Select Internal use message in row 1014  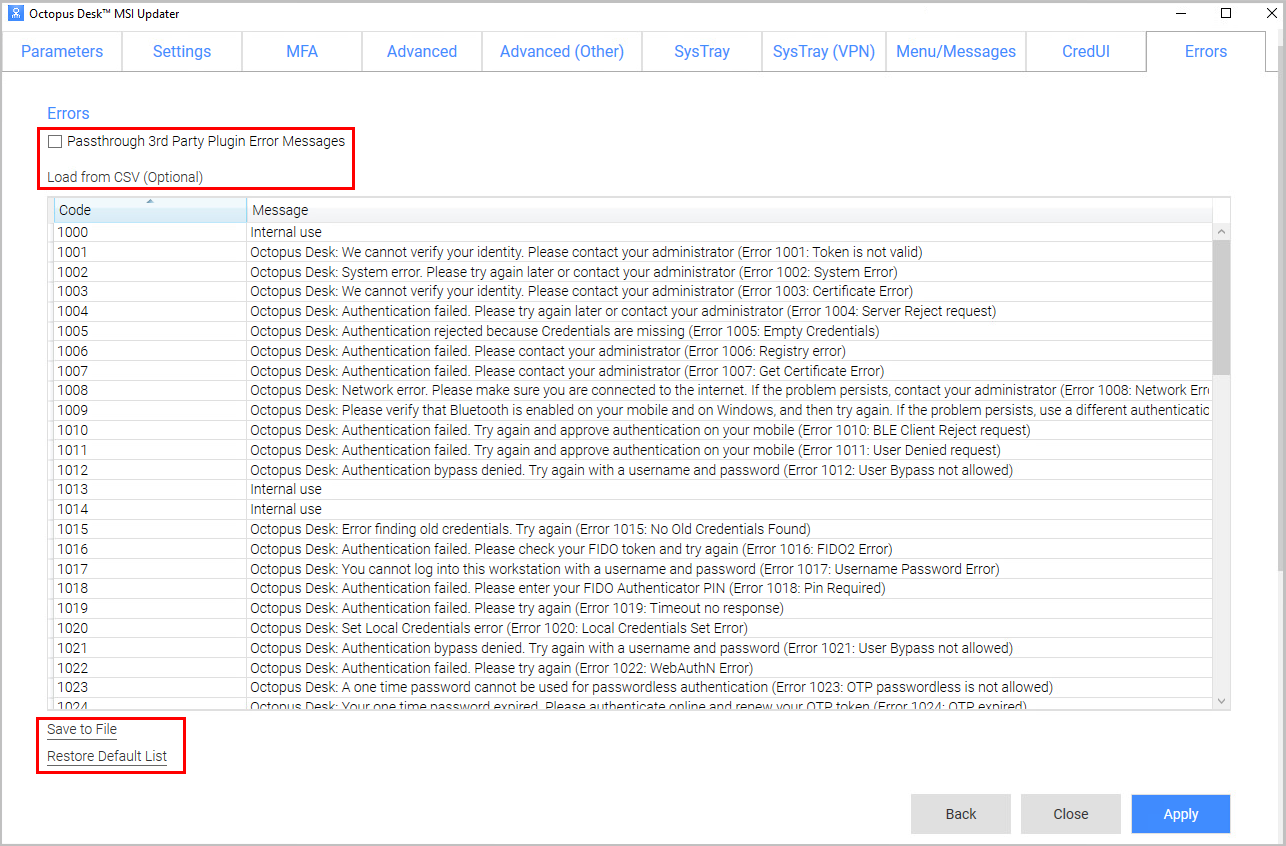[x=730, y=509]
